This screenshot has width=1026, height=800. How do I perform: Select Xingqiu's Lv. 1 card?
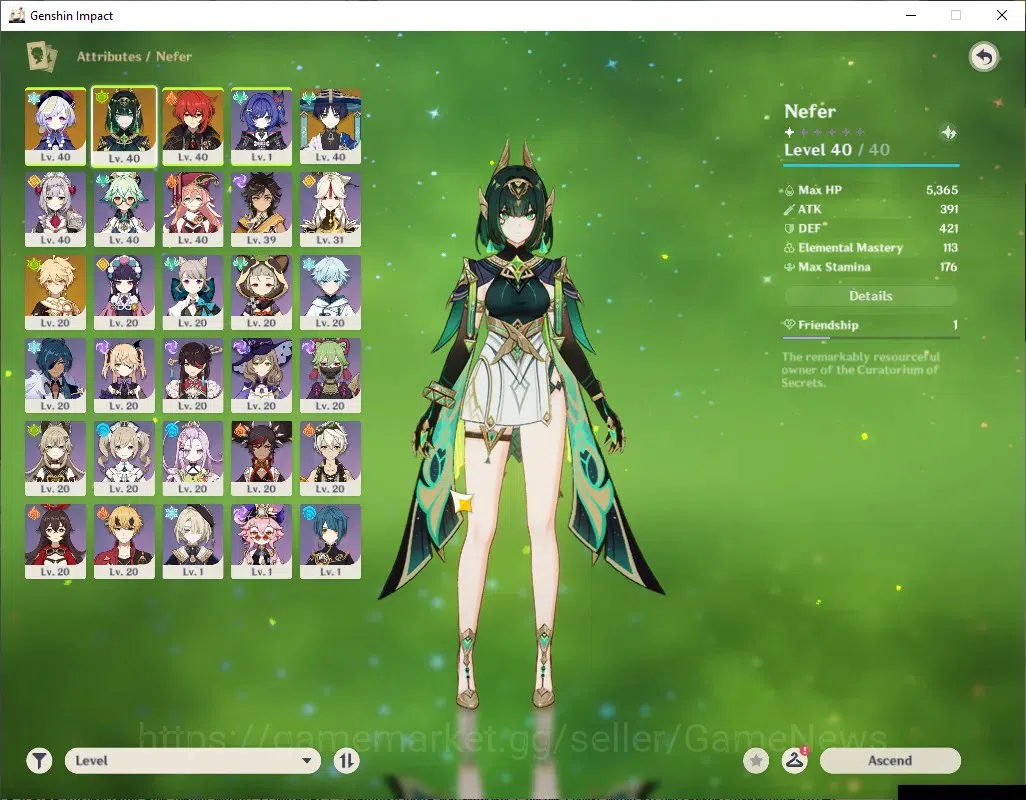330,542
